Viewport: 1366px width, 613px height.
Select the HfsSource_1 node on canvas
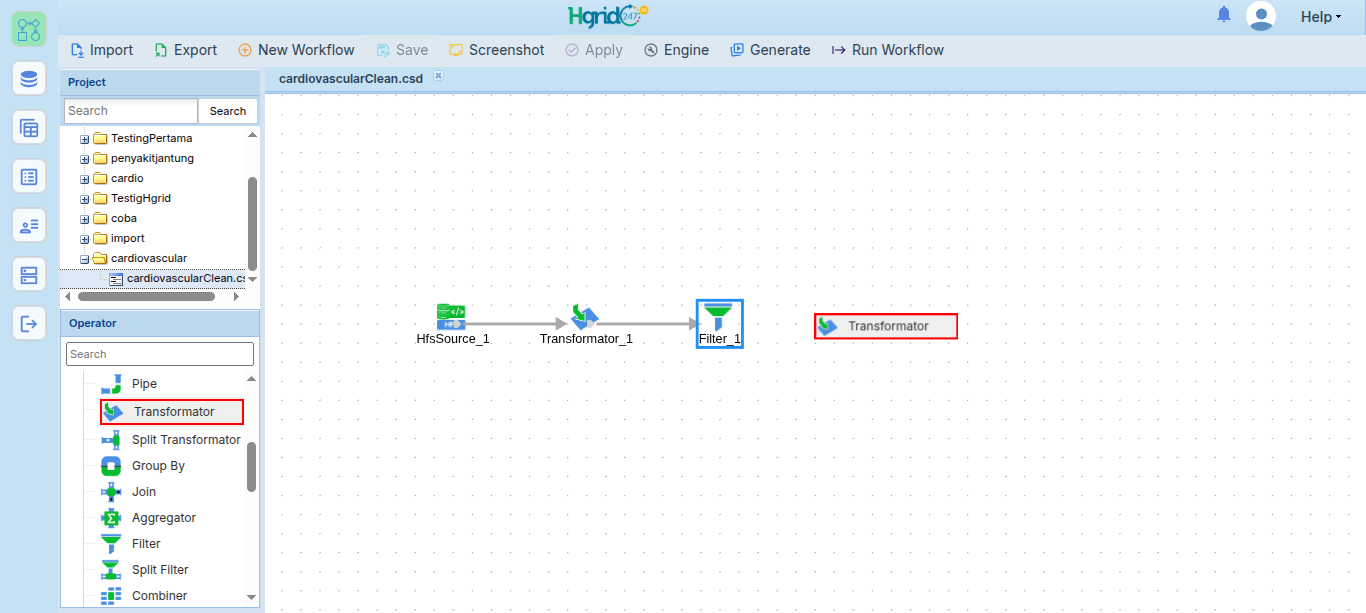click(453, 325)
